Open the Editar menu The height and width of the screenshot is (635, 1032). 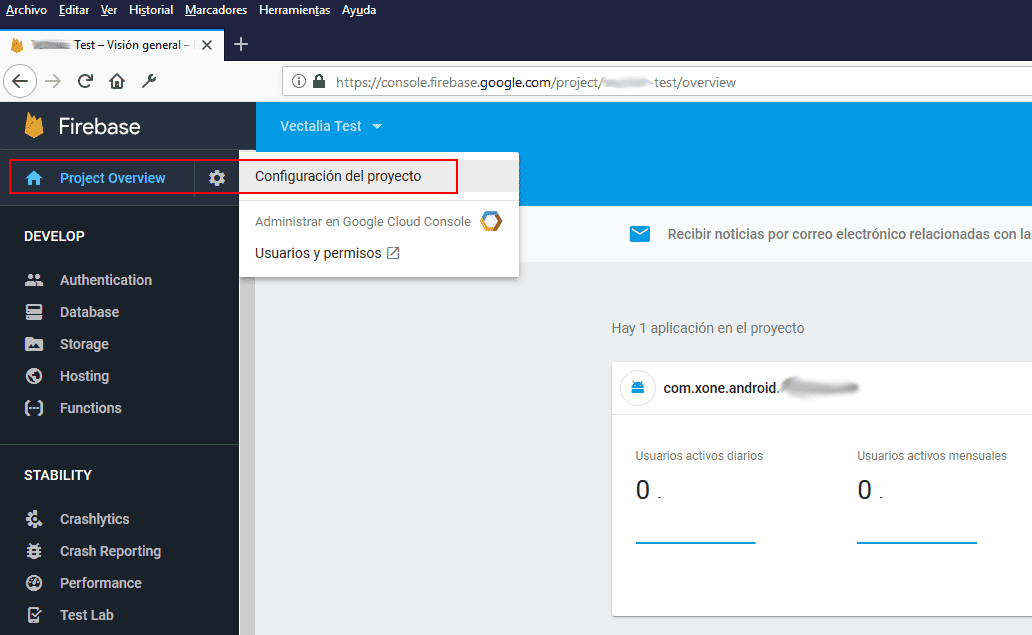(x=74, y=10)
